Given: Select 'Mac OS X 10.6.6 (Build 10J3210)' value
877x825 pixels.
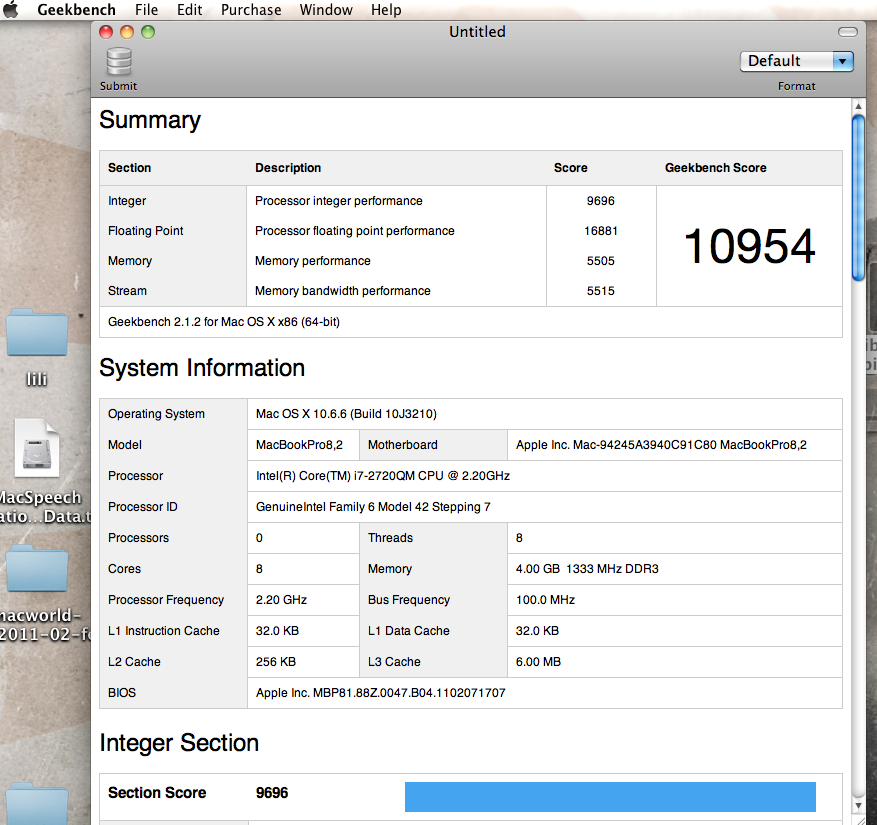Looking at the screenshot, I should 346,414.
